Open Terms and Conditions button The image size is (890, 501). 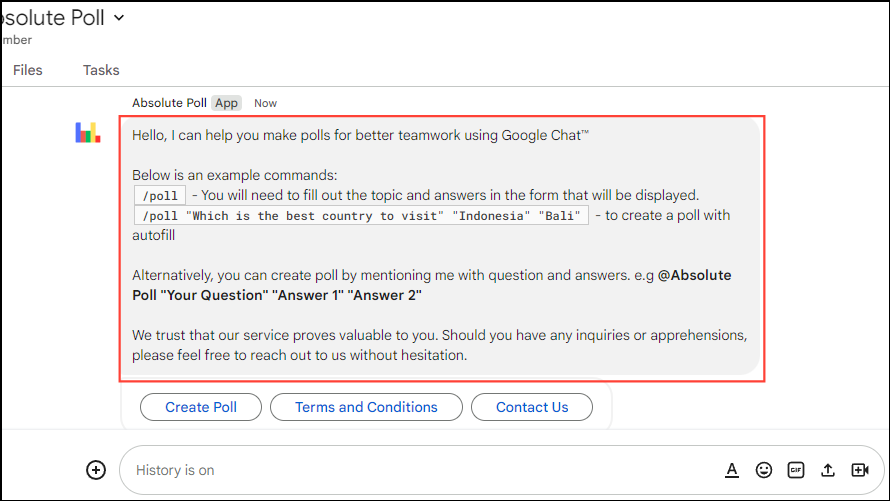click(x=366, y=407)
